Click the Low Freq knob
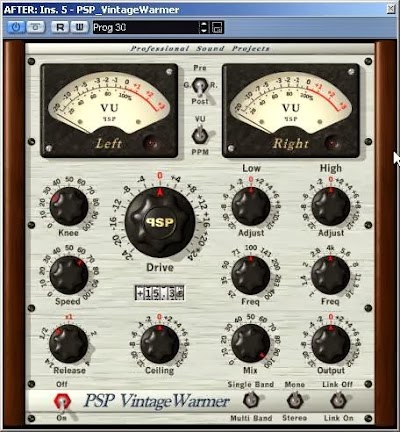This screenshot has height=432, width=400. click(251, 275)
